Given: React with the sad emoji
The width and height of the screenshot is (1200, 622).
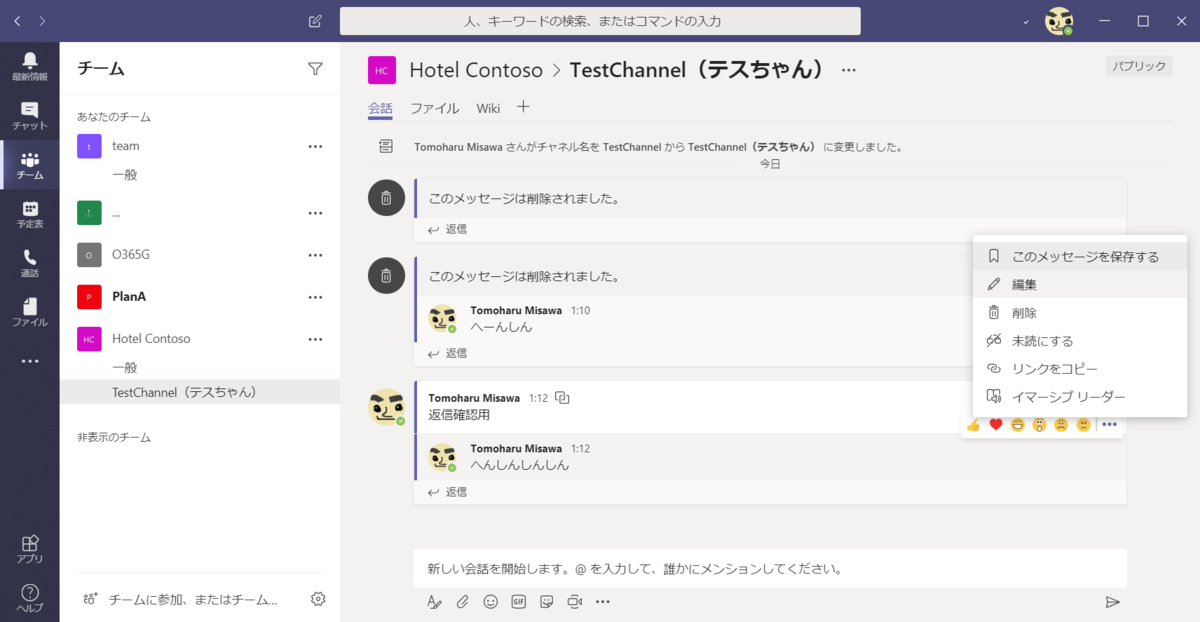Looking at the screenshot, I should point(1062,425).
